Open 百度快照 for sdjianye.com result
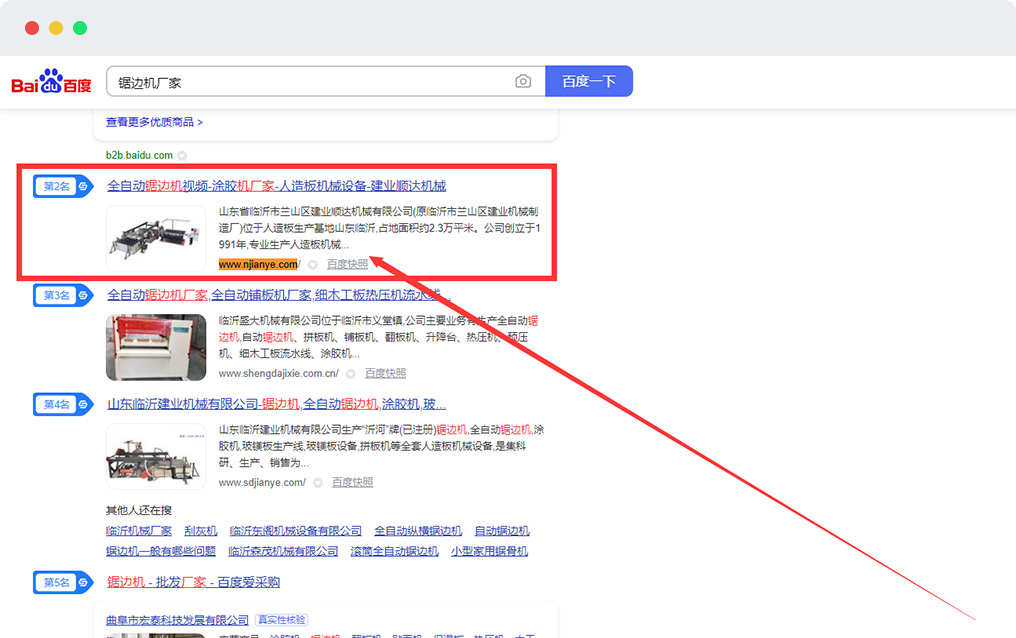 click(x=352, y=483)
